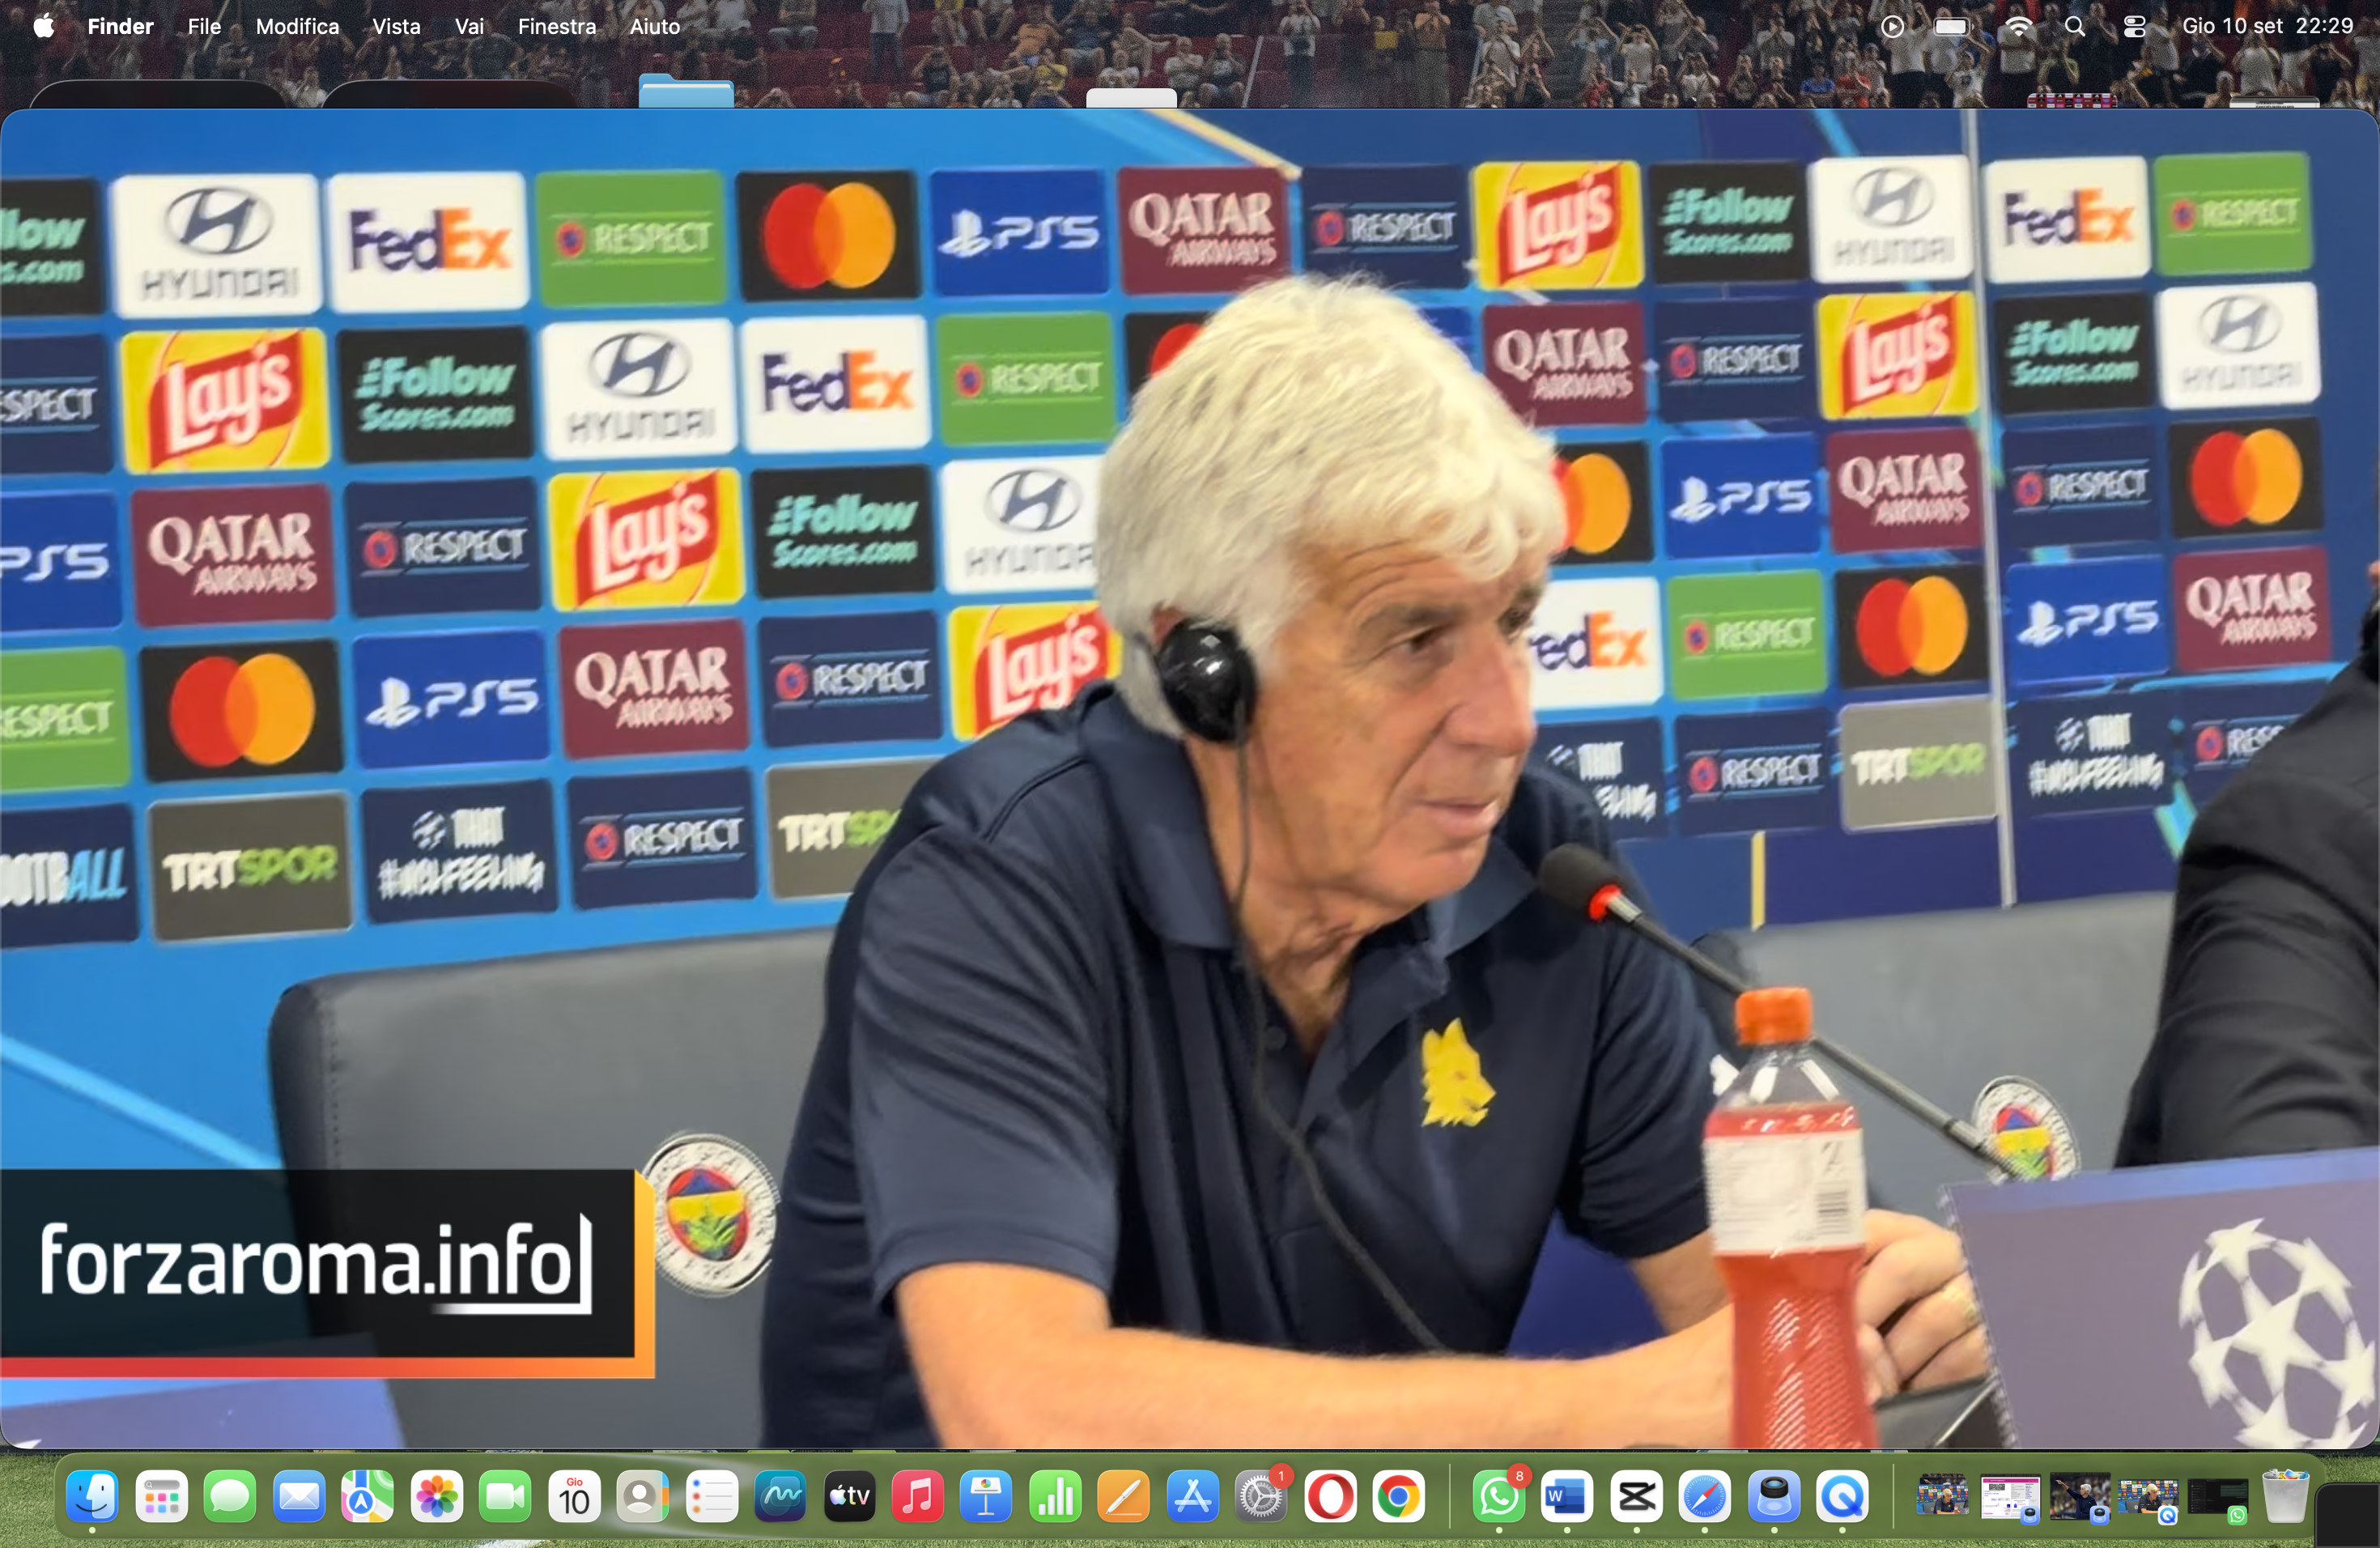Viewport: 2380px width, 1548px height.
Task: Open the Modifica menu
Action: point(297,26)
